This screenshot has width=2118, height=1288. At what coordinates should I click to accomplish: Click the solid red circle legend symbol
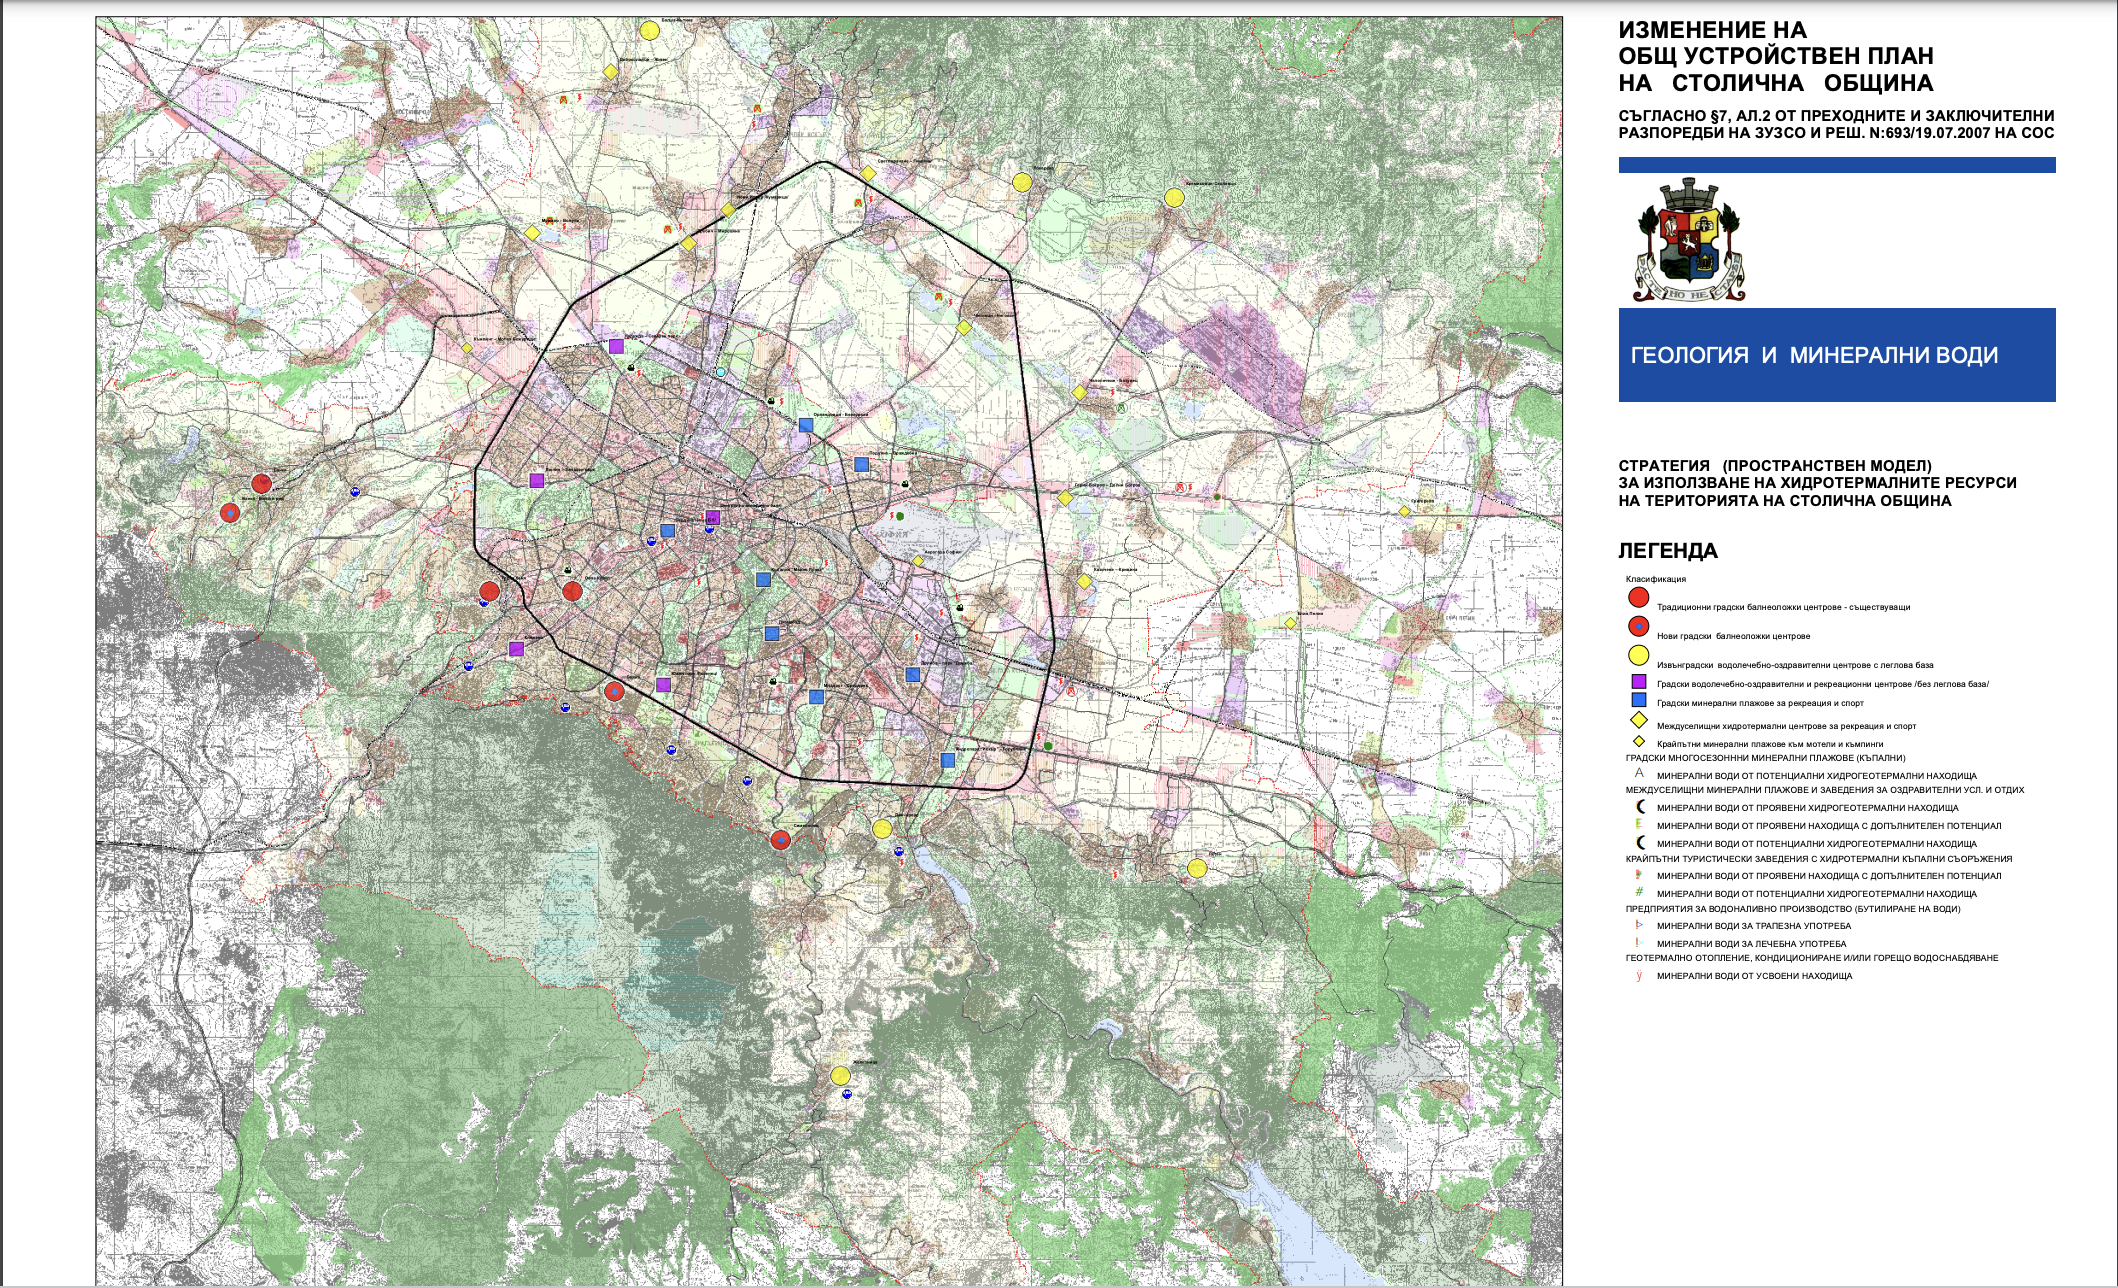click(1638, 598)
